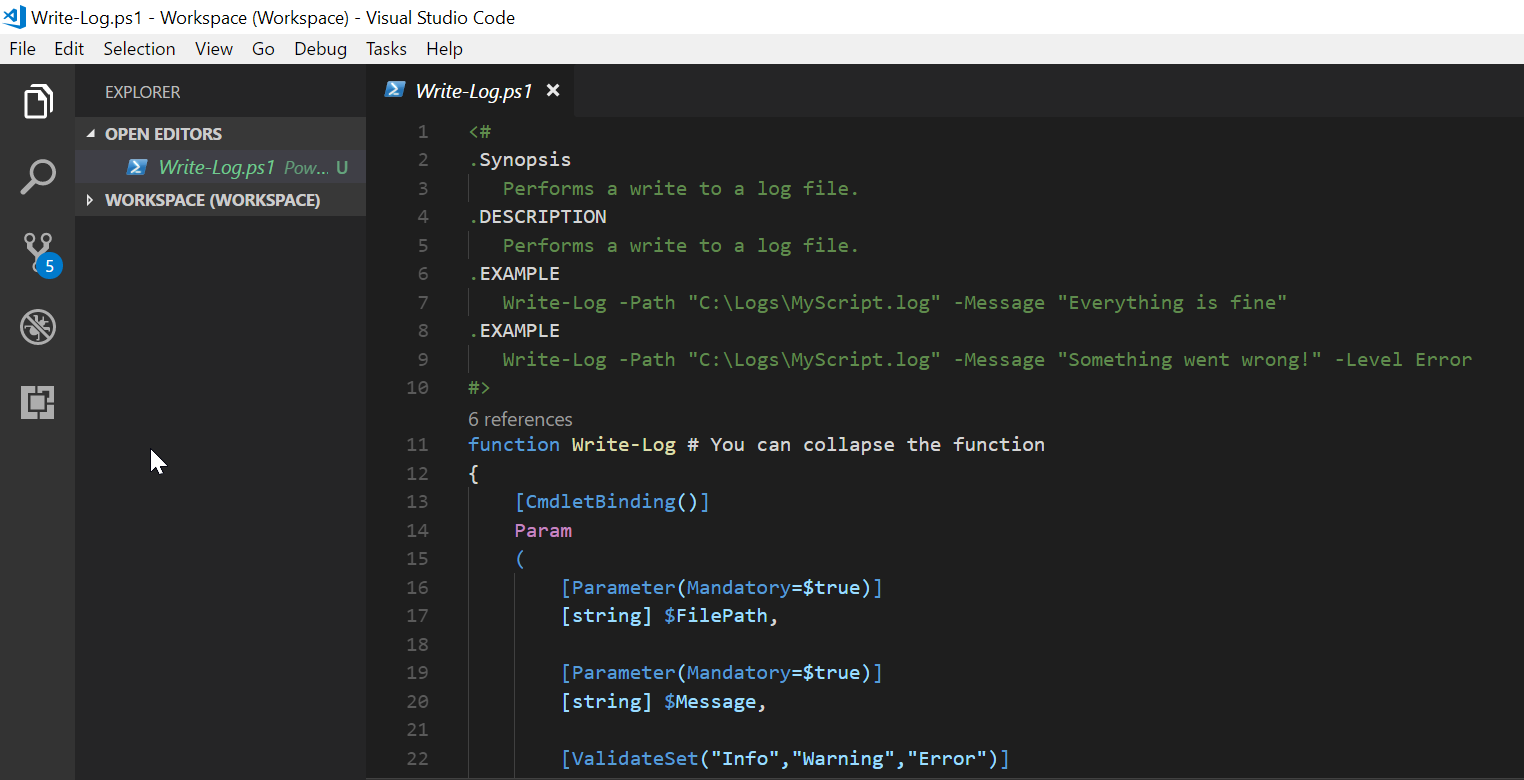Click line number 1 in the gutter
The width and height of the screenshot is (1524, 780).
[422, 132]
